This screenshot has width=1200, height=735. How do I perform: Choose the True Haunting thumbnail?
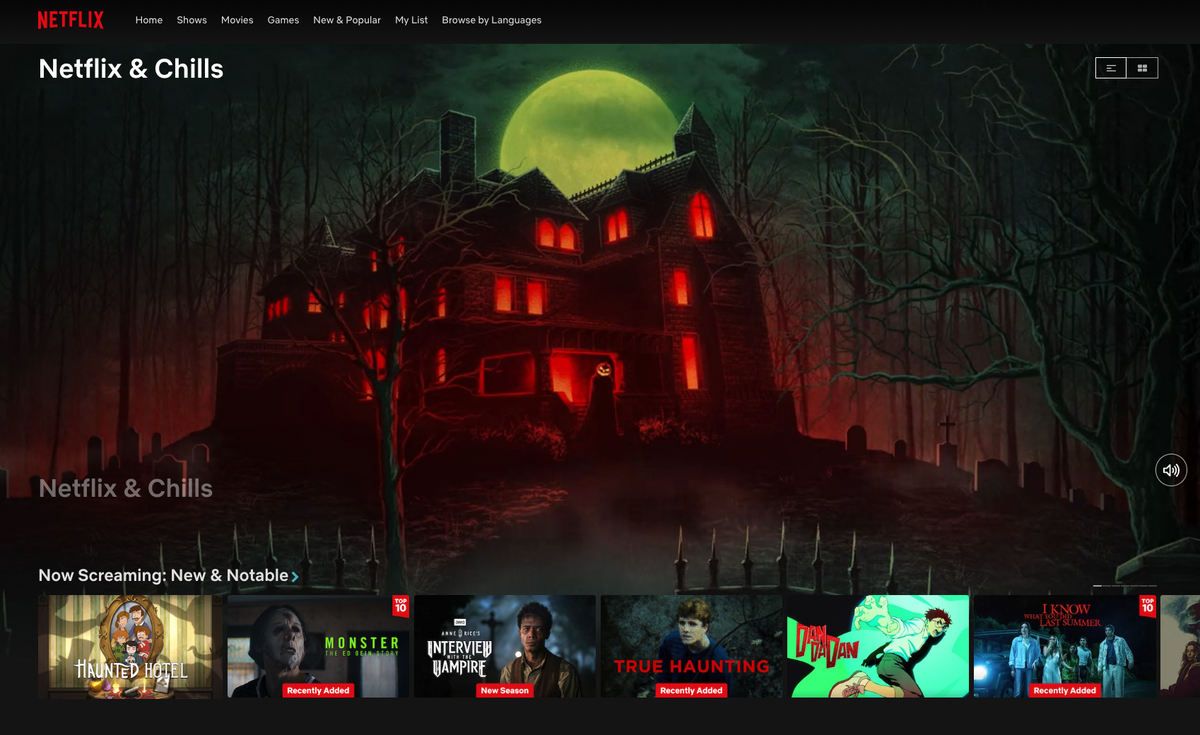[x=691, y=646]
